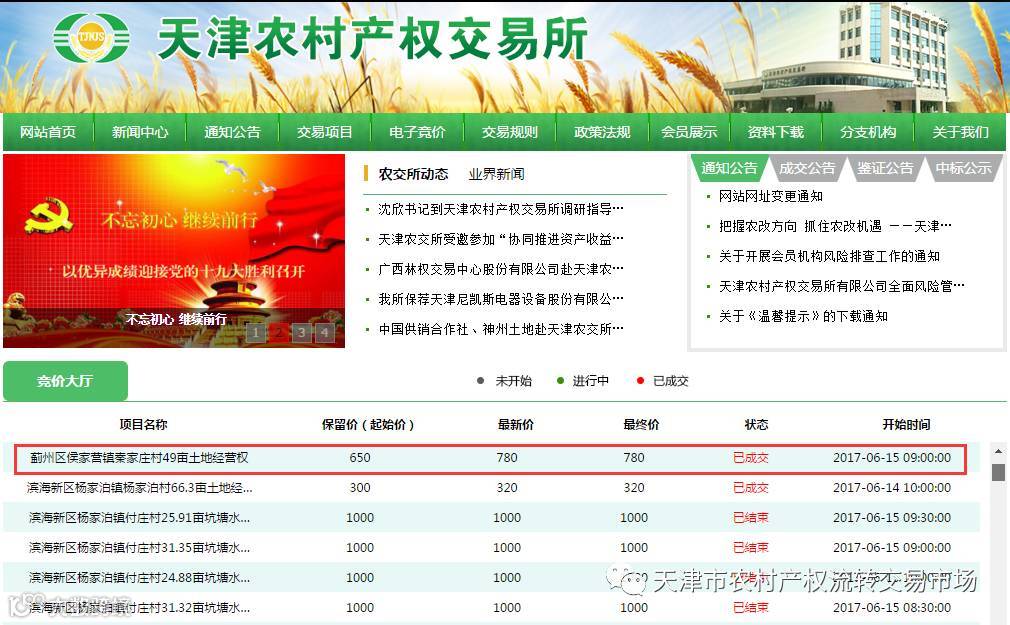1010x625 pixels.
Task: Open project 滨海新区杨家泊镇杨家泊村66.3亩土地经
Action: click(x=139, y=488)
